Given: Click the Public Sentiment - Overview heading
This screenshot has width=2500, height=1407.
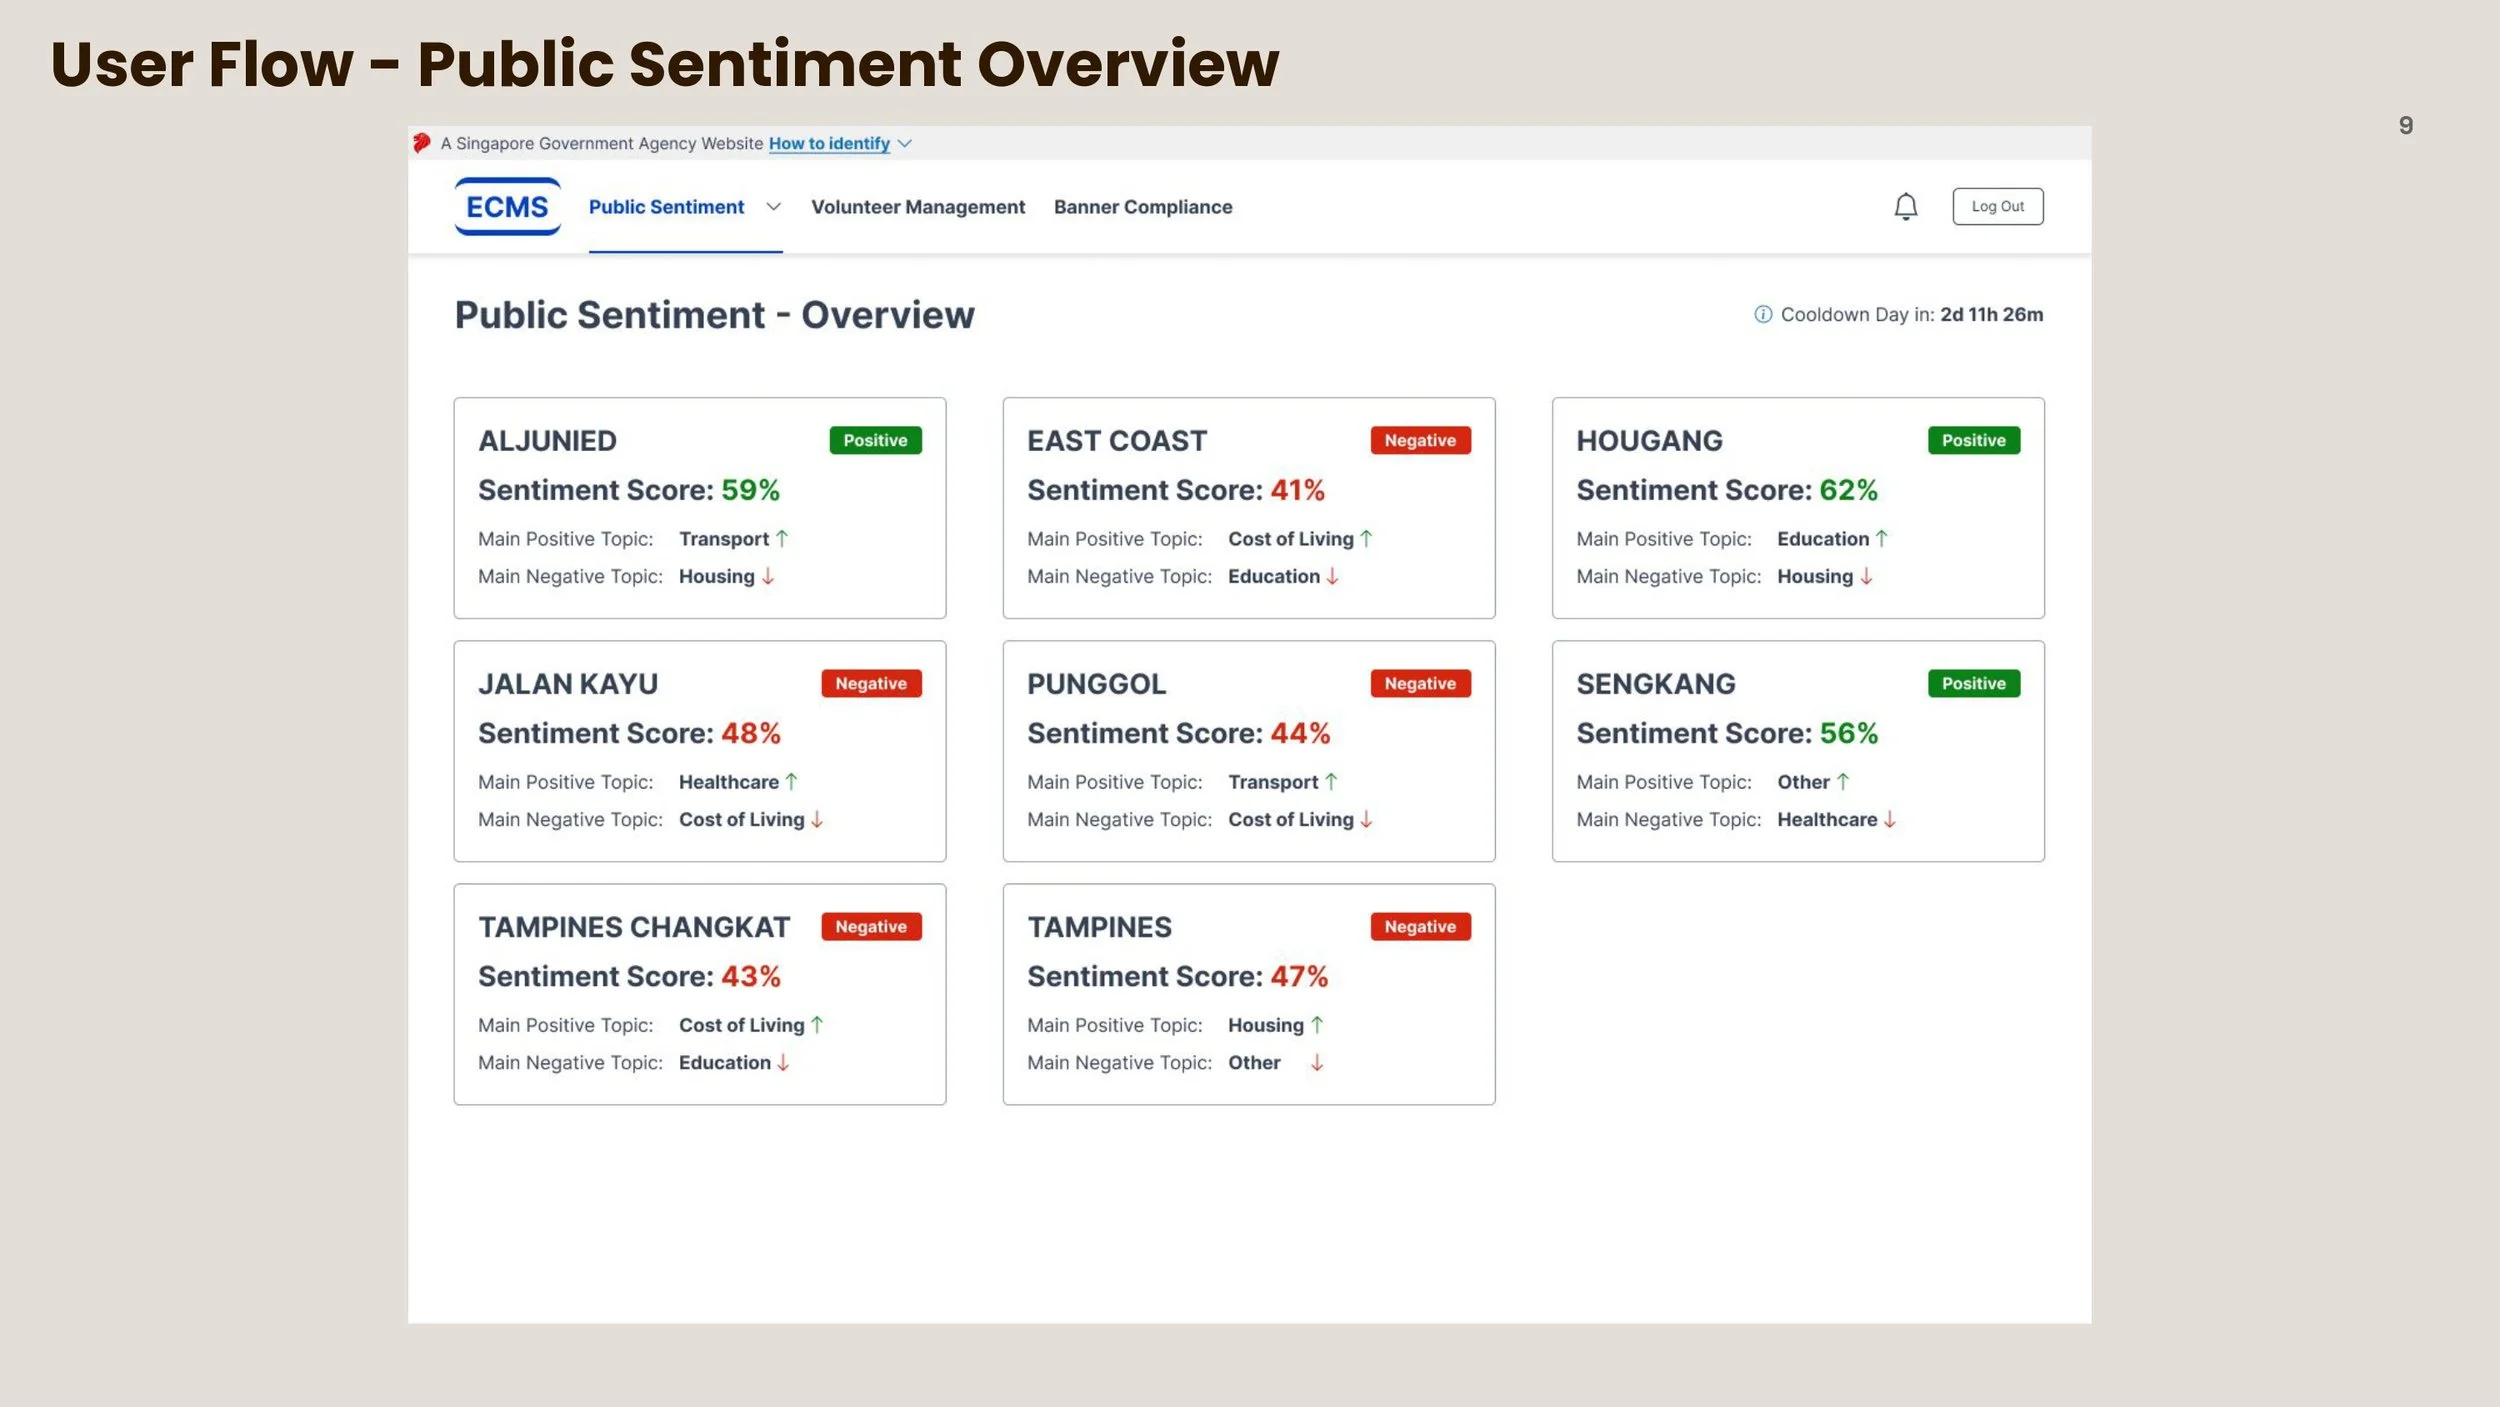Looking at the screenshot, I should [x=714, y=315].
